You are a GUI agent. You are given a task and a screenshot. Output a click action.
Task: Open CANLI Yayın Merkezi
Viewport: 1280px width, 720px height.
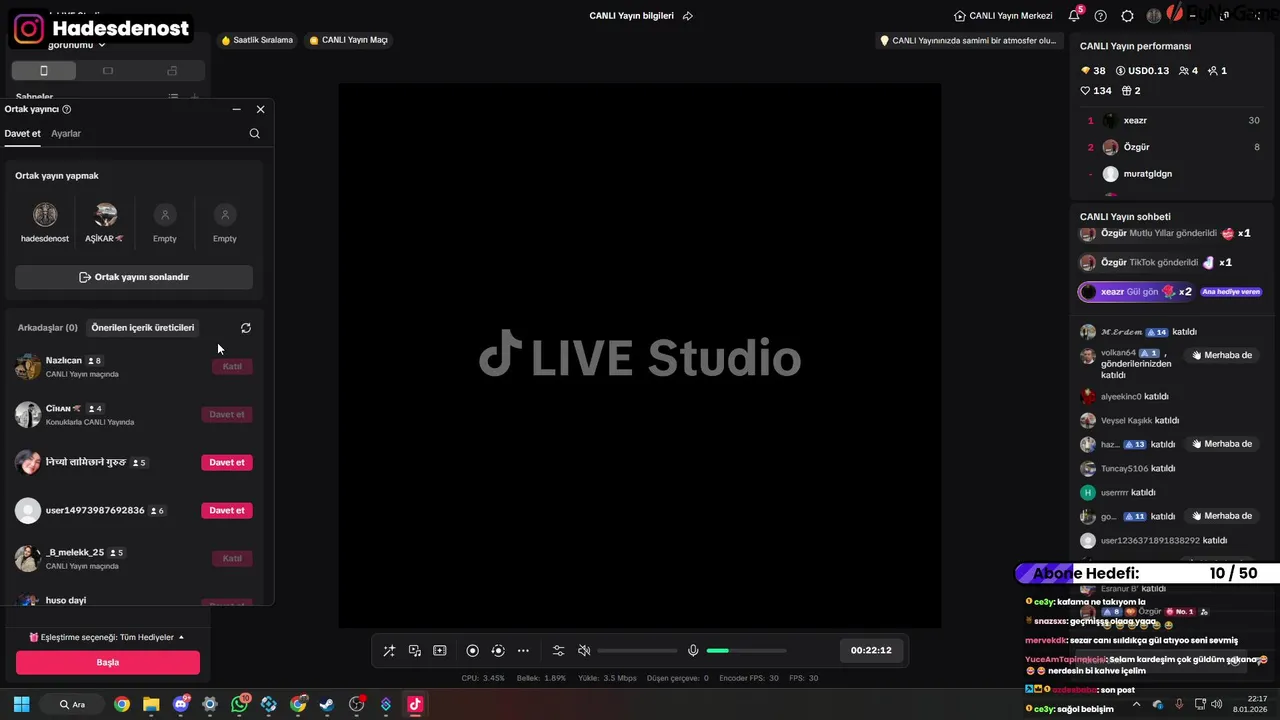pos(1003,16)
